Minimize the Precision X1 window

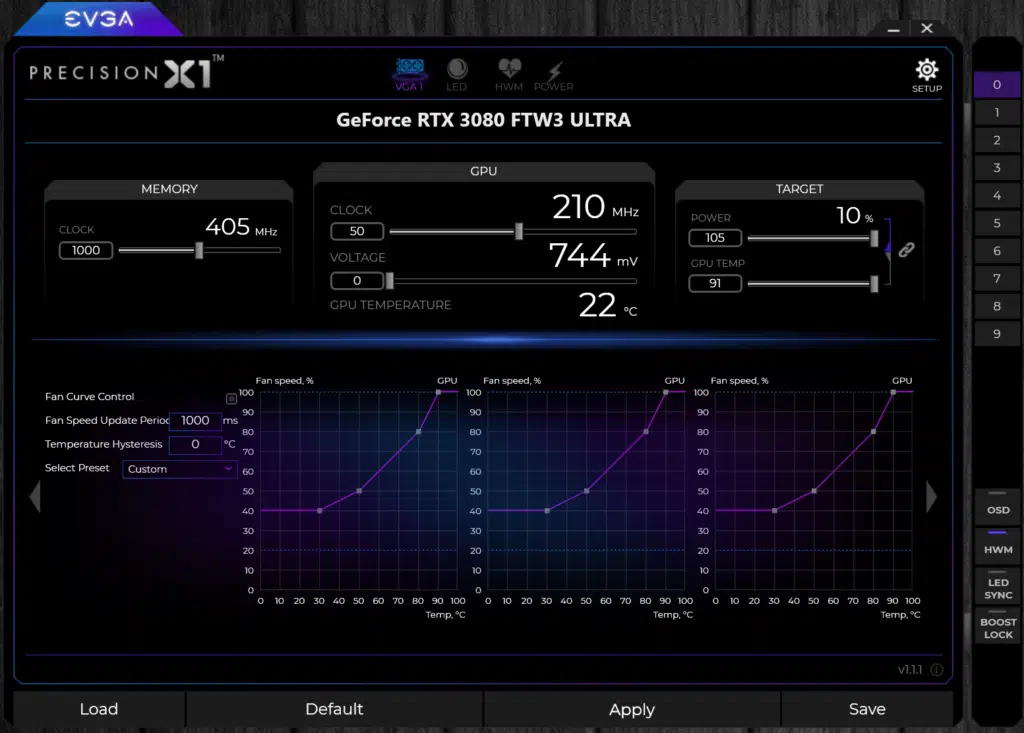coord(893,29)
